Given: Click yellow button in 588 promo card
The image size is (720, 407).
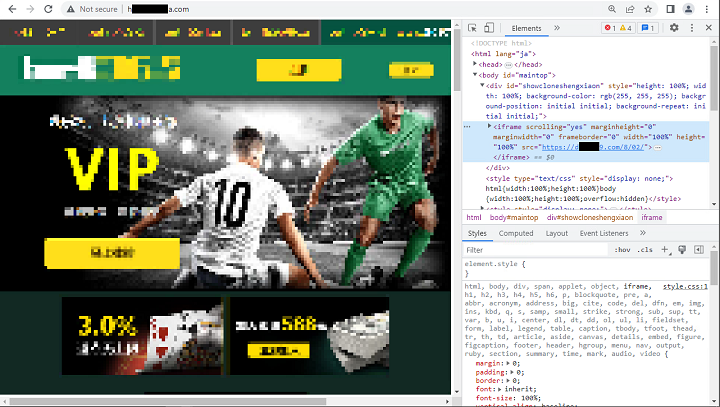Looking at the screenshot, I should click(278, 351).
